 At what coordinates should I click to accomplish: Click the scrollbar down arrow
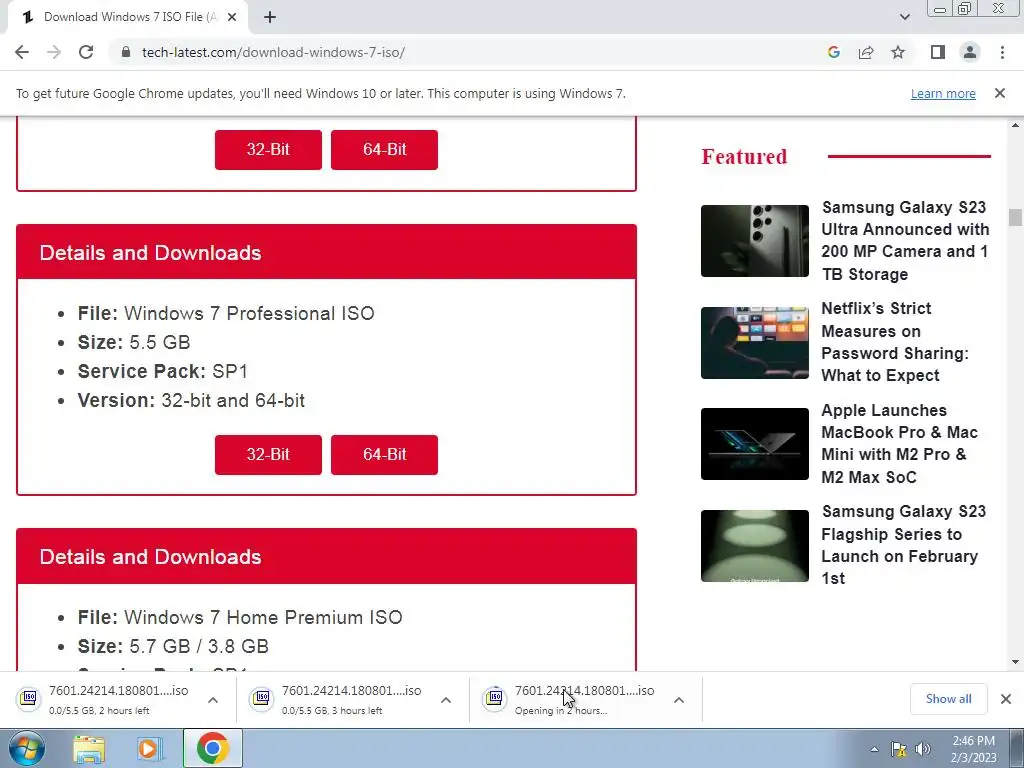(x=1015, y=662)
